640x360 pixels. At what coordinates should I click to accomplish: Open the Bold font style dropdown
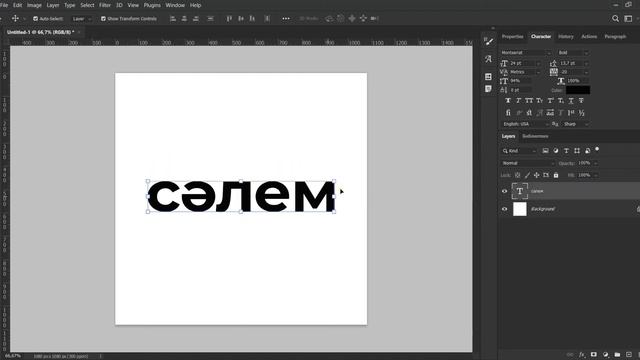pos(573,53)
